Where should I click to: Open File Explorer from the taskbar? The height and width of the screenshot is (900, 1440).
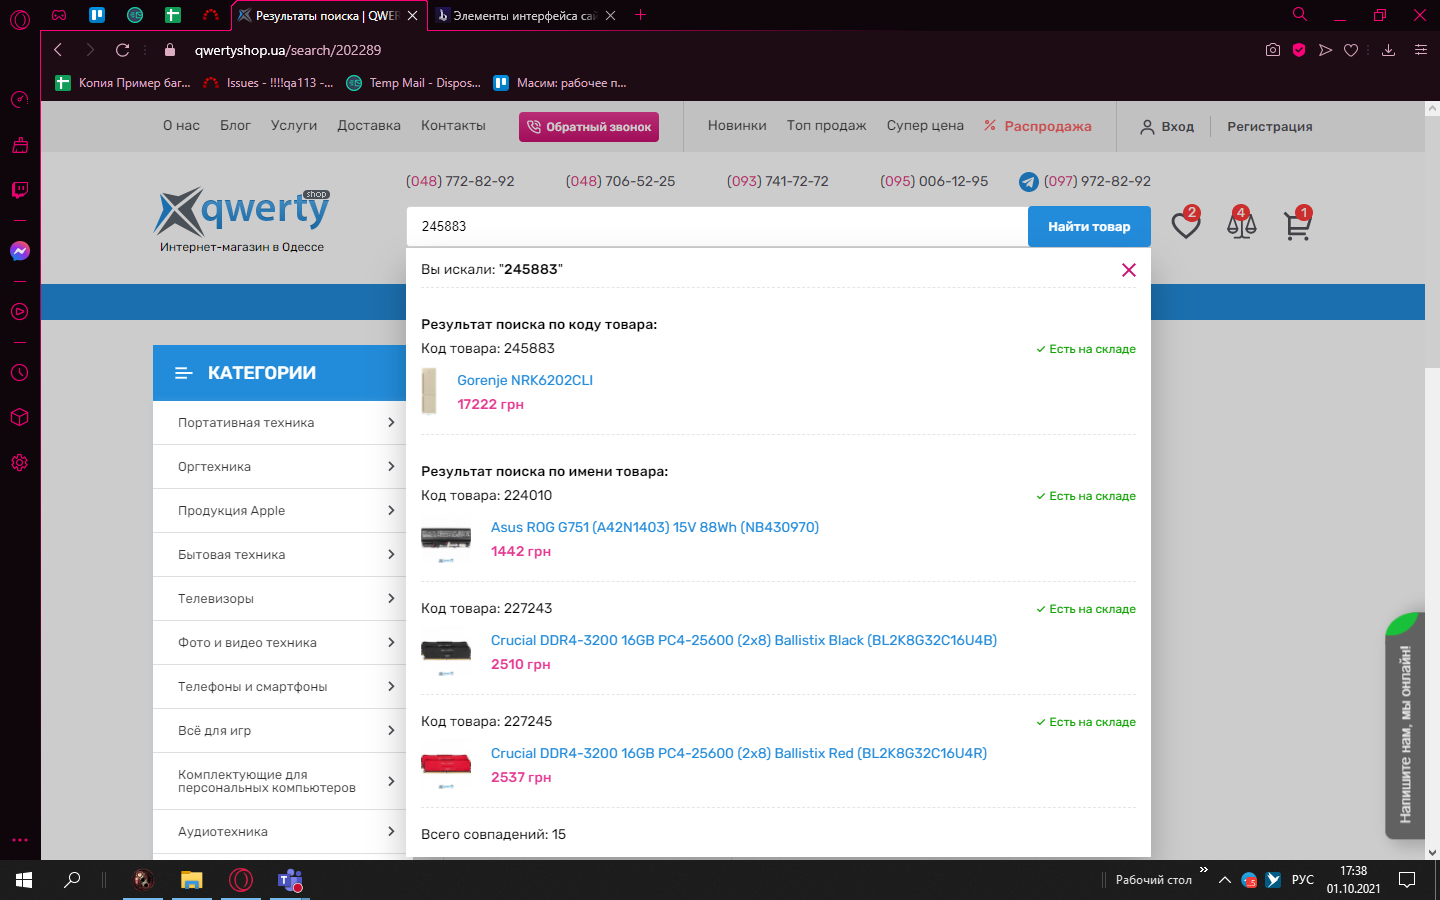tap(191, 880)
